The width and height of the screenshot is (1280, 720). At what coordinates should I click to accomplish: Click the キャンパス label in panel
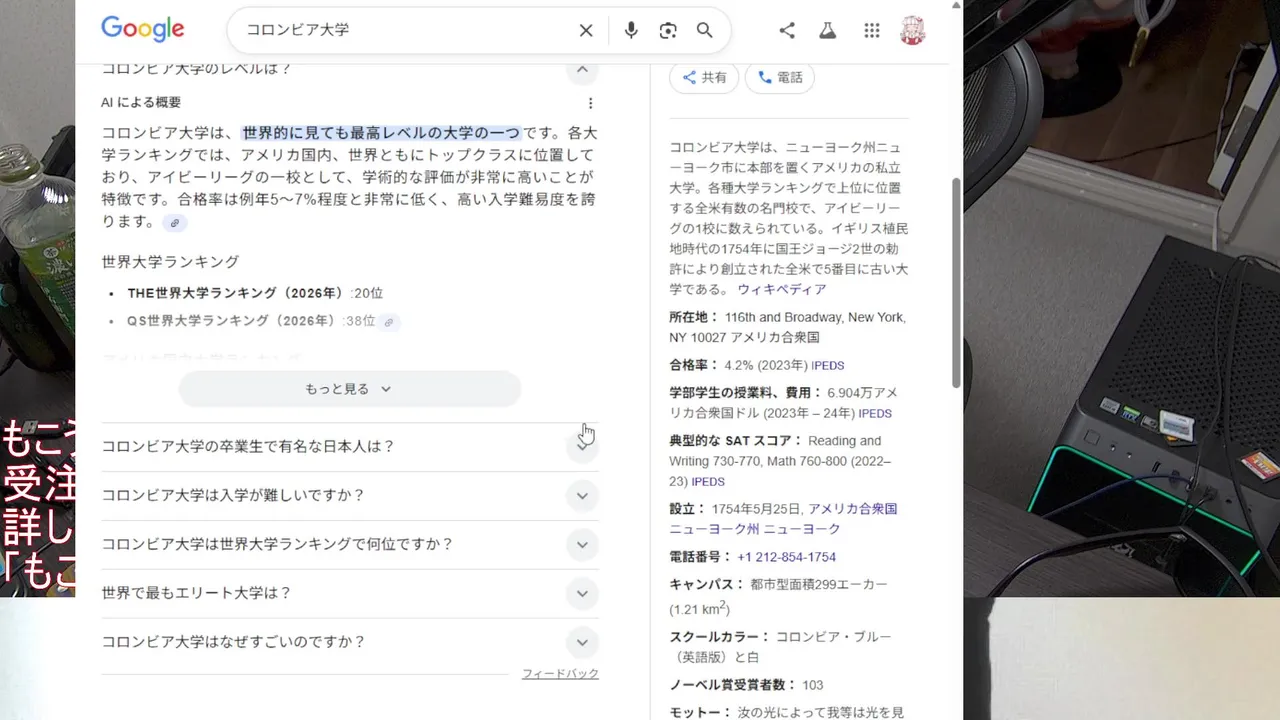click(x=707, y=584)
